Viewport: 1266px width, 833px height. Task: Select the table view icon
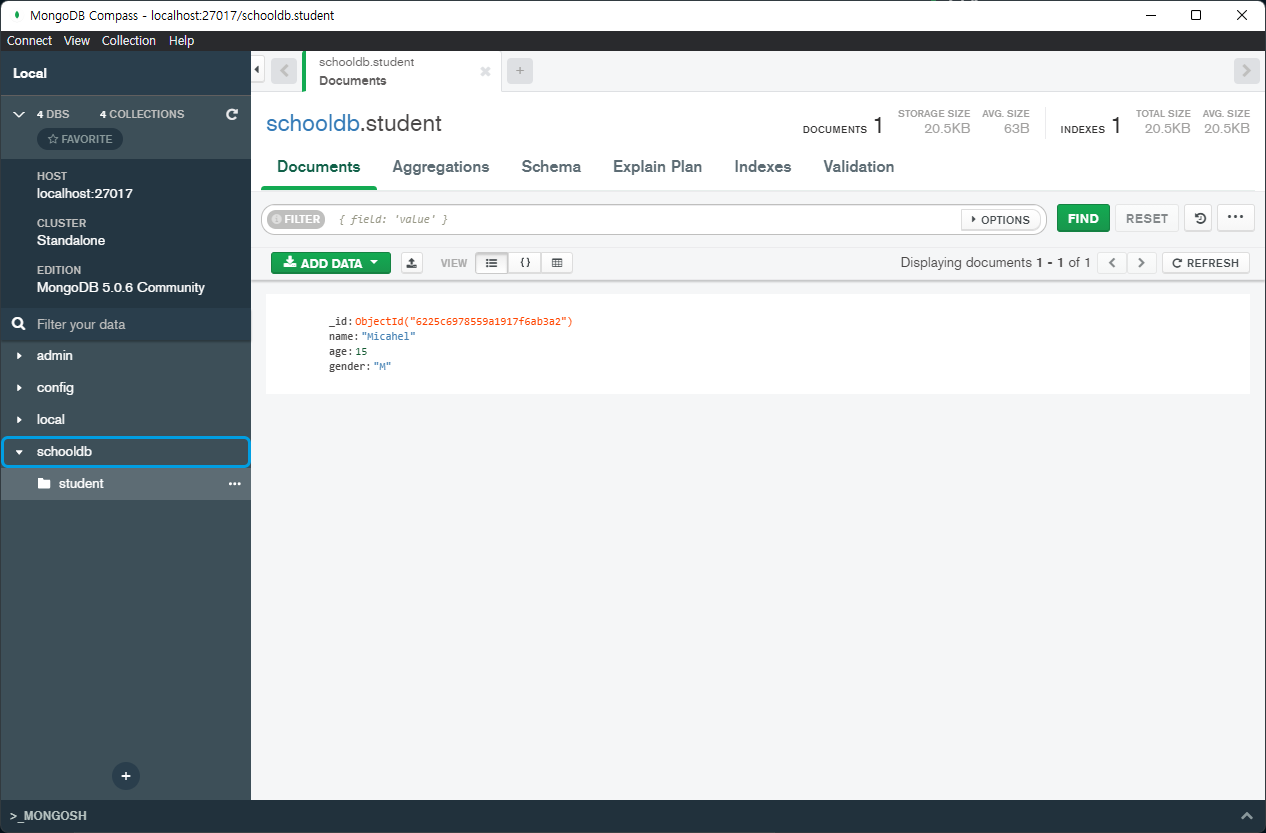556,262
